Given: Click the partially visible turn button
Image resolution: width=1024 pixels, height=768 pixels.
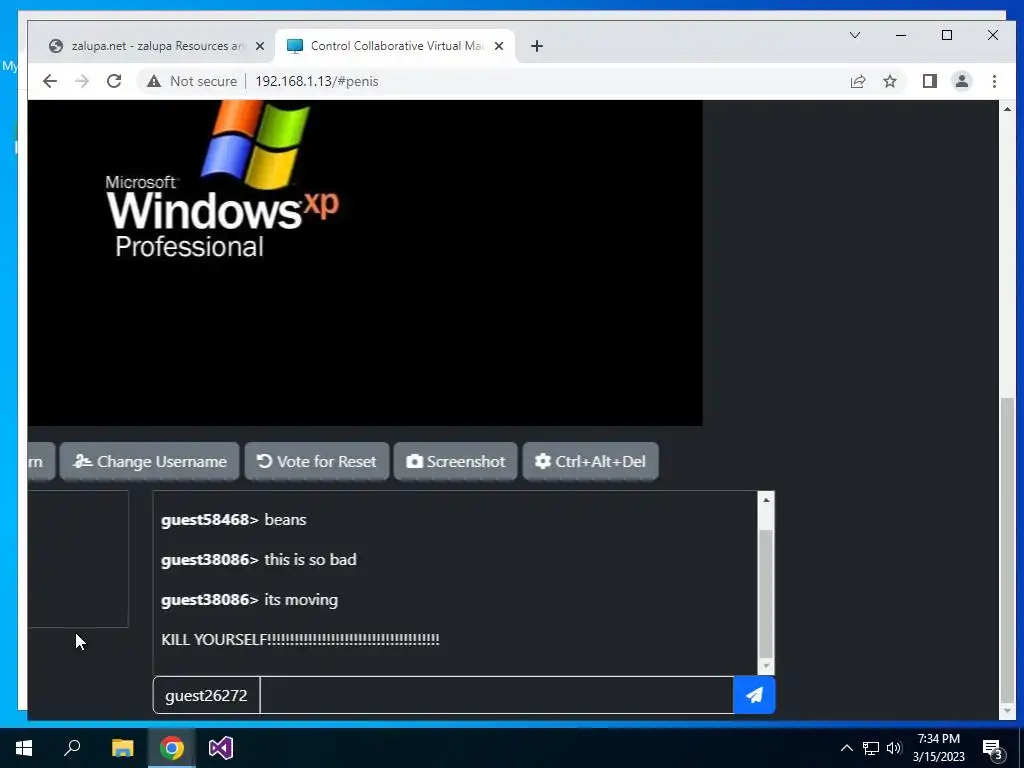Looking at the screenshot, I should pos(40,461).
